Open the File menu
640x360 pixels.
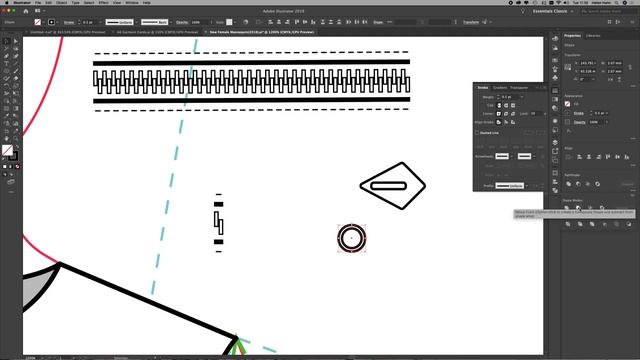pos(38,2)
